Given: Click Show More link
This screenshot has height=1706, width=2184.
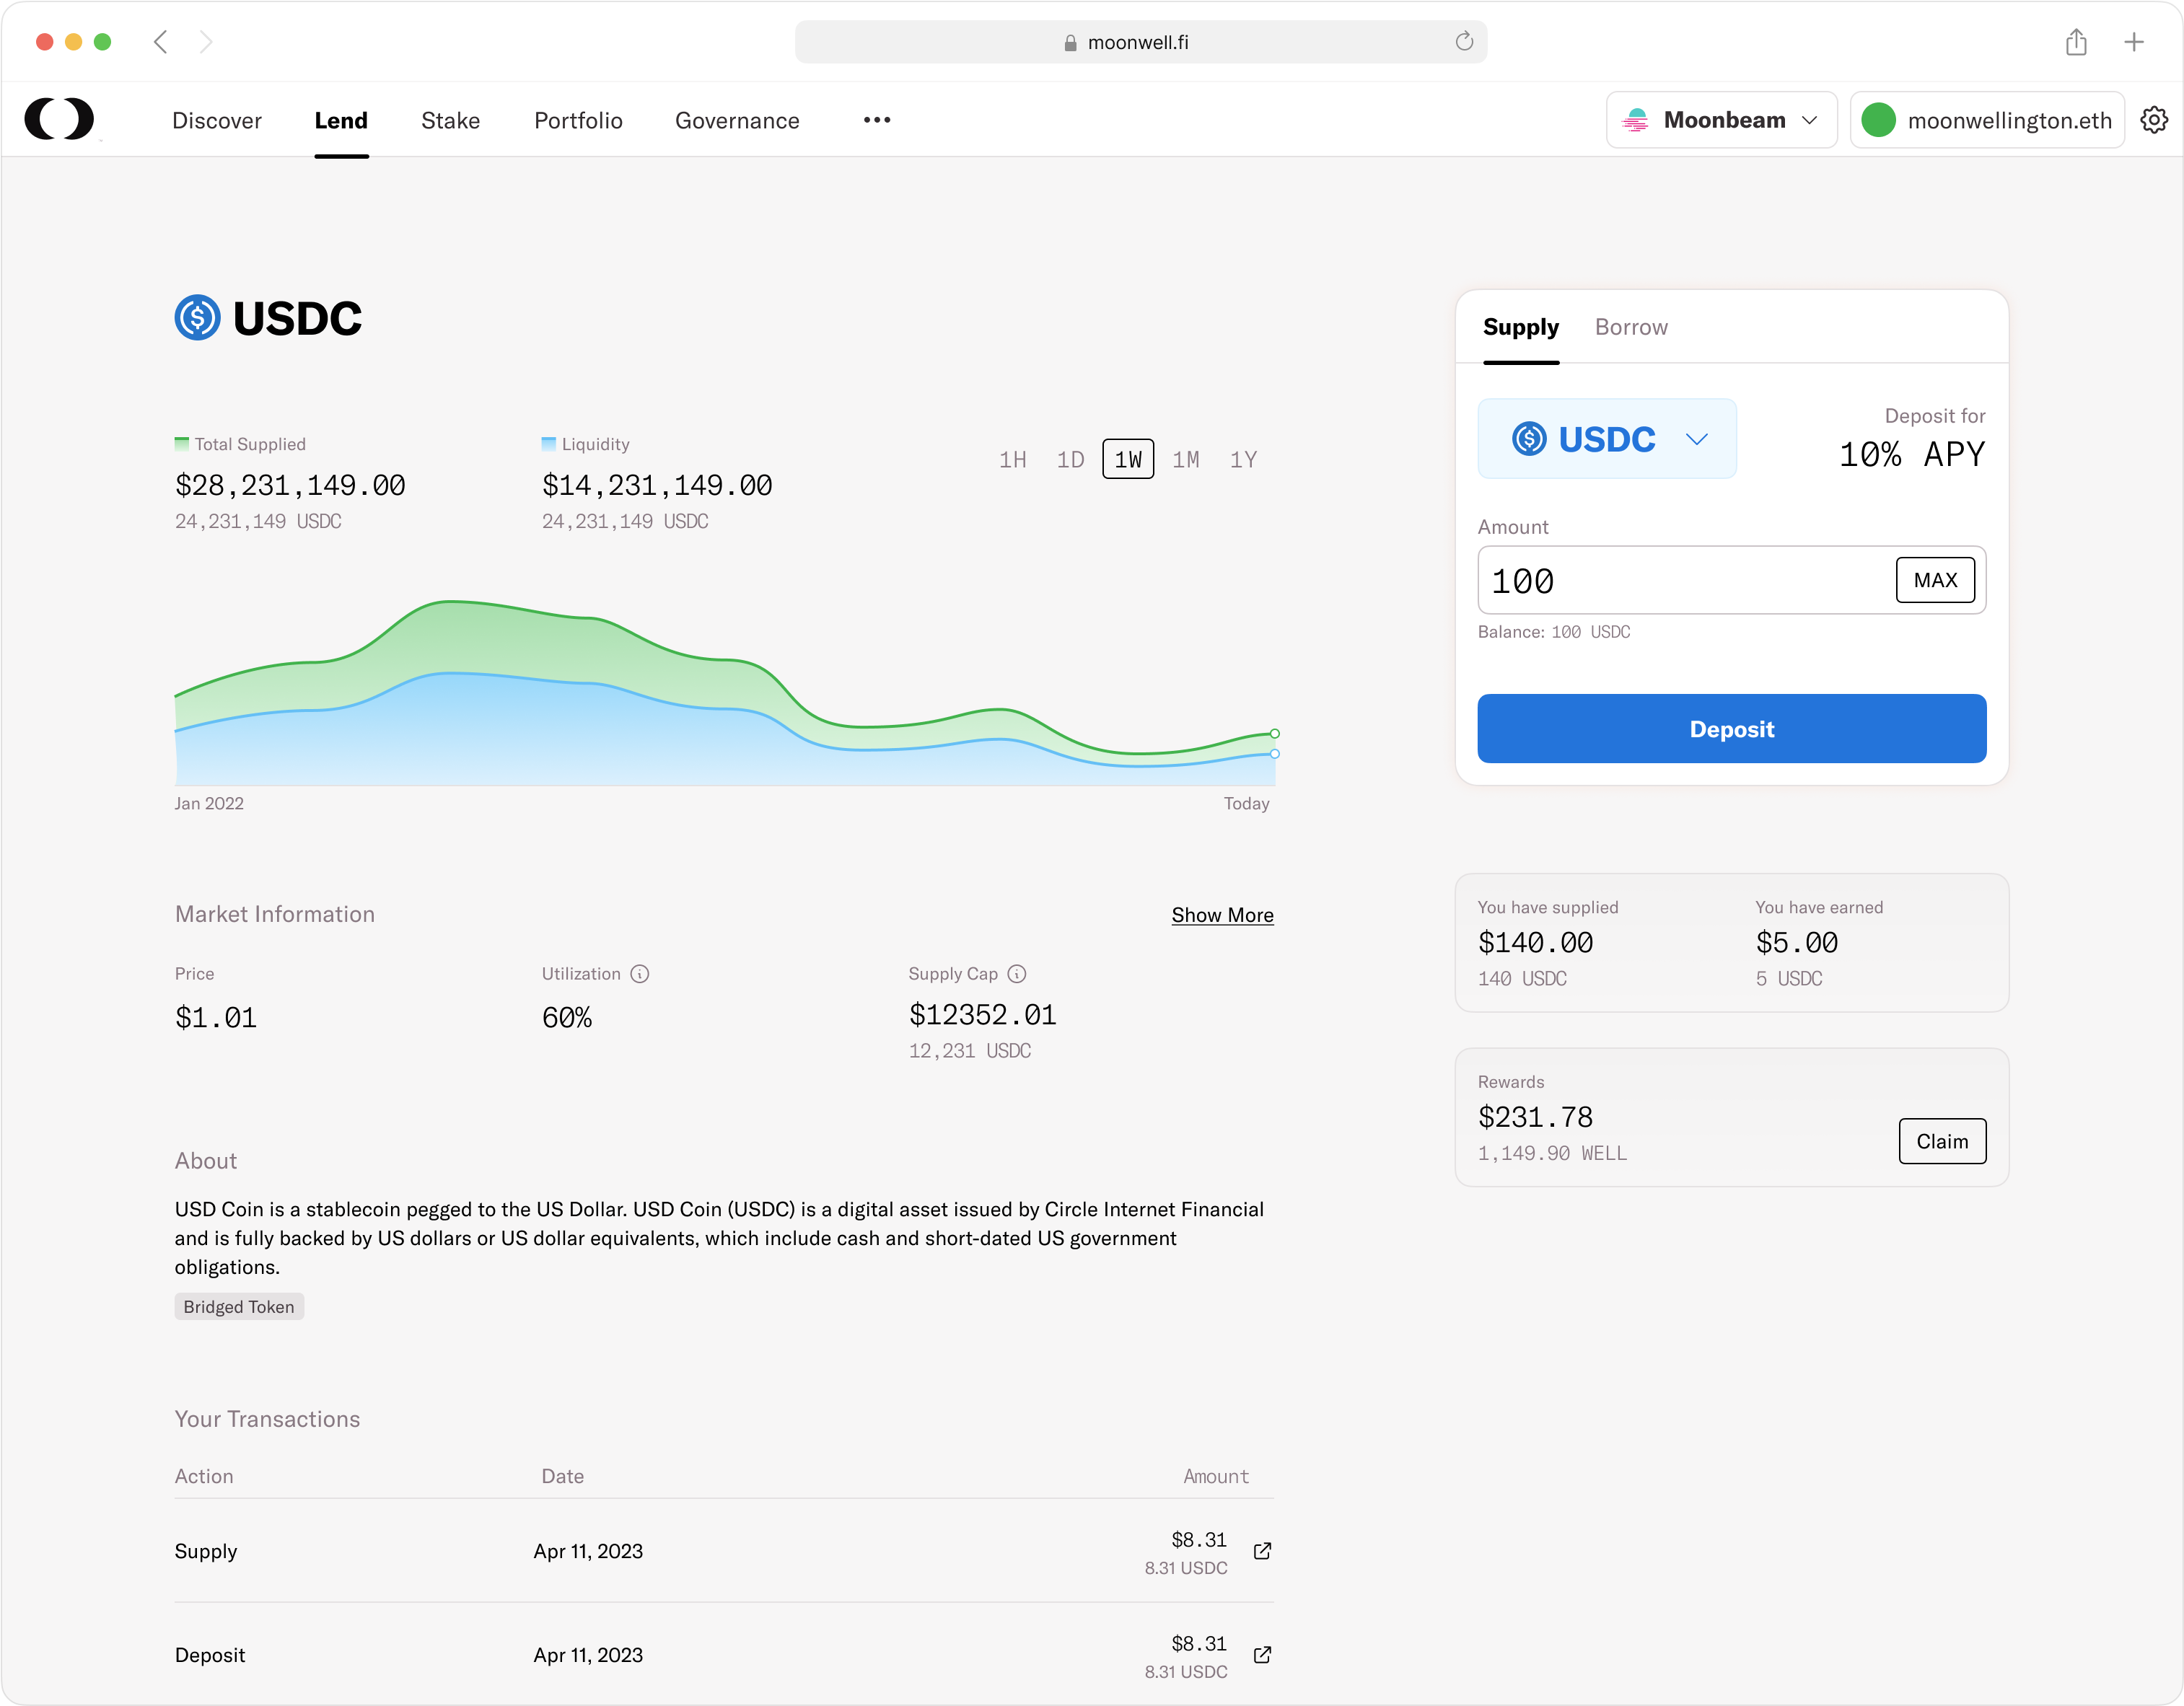Looking at the screenshot, I should pyautogui.click(x=1222, y=915).
